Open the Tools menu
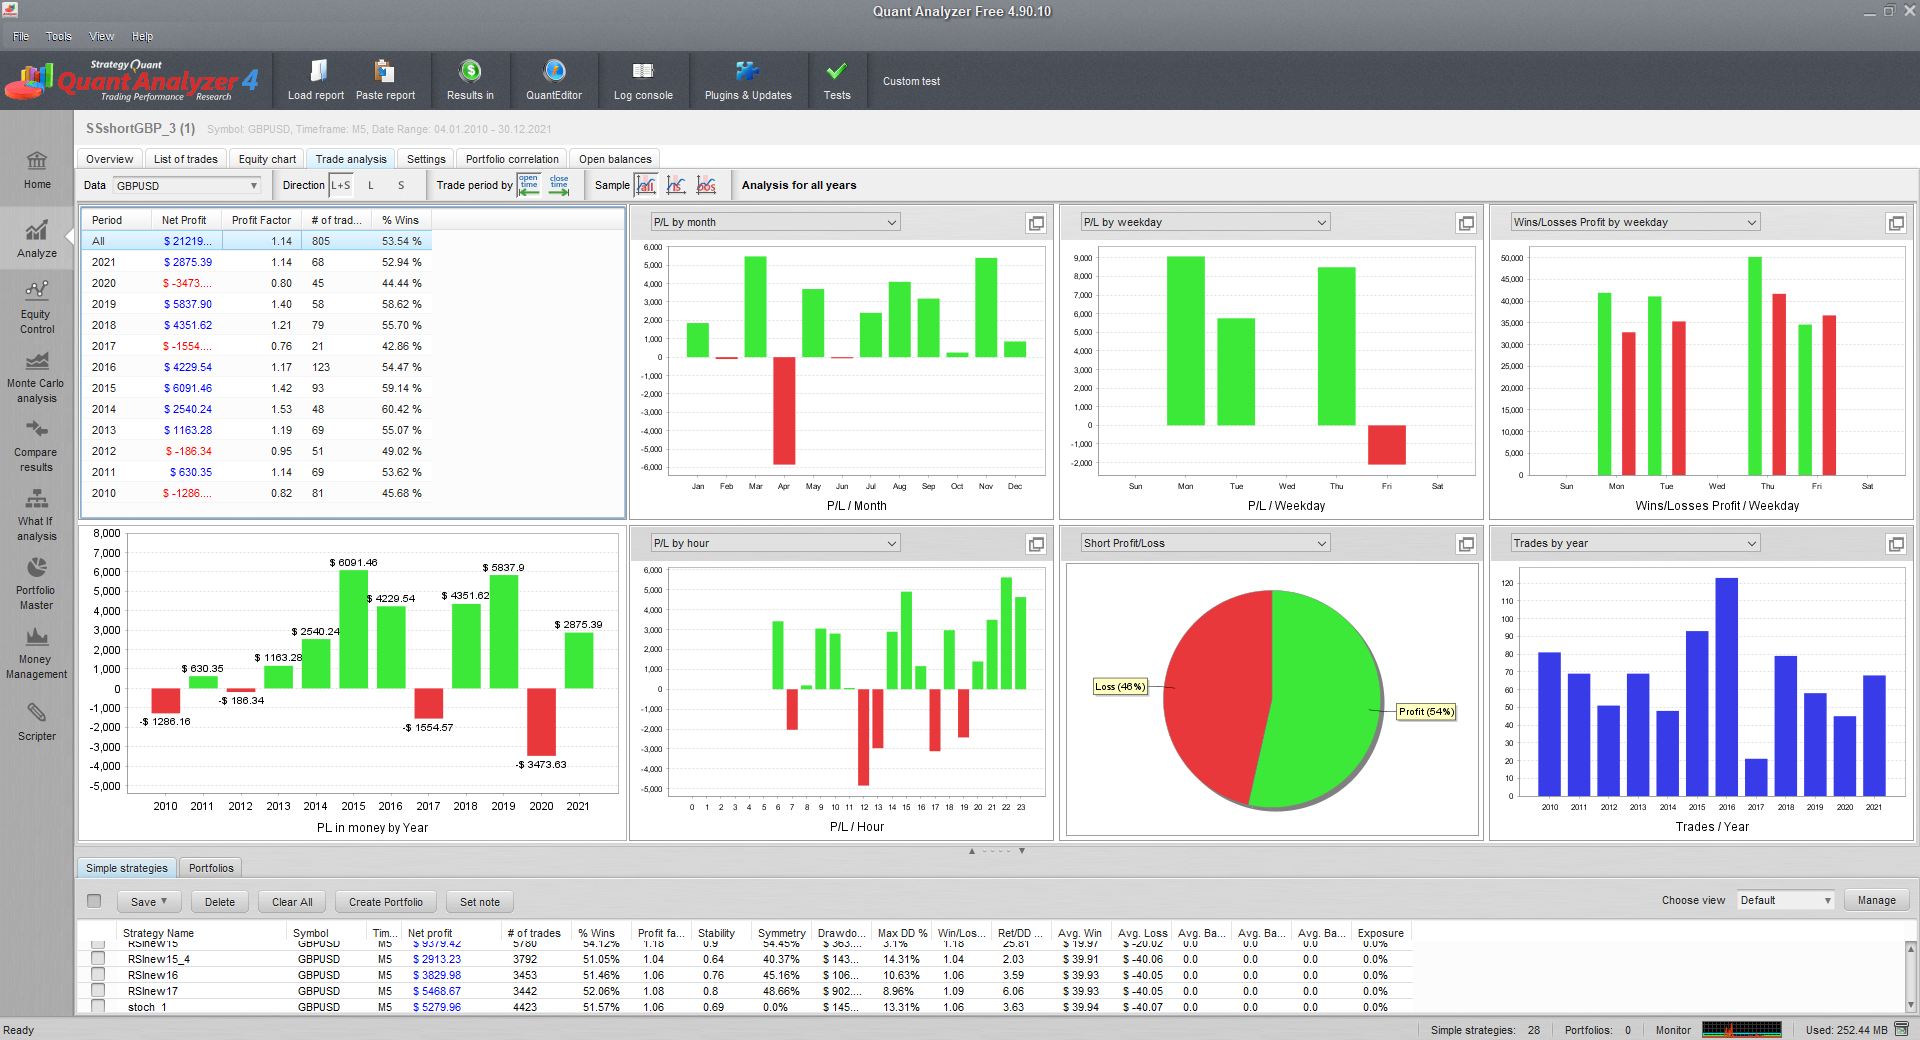The height and width of the screenshot is (1040, 1920). (x=59, y=36)
